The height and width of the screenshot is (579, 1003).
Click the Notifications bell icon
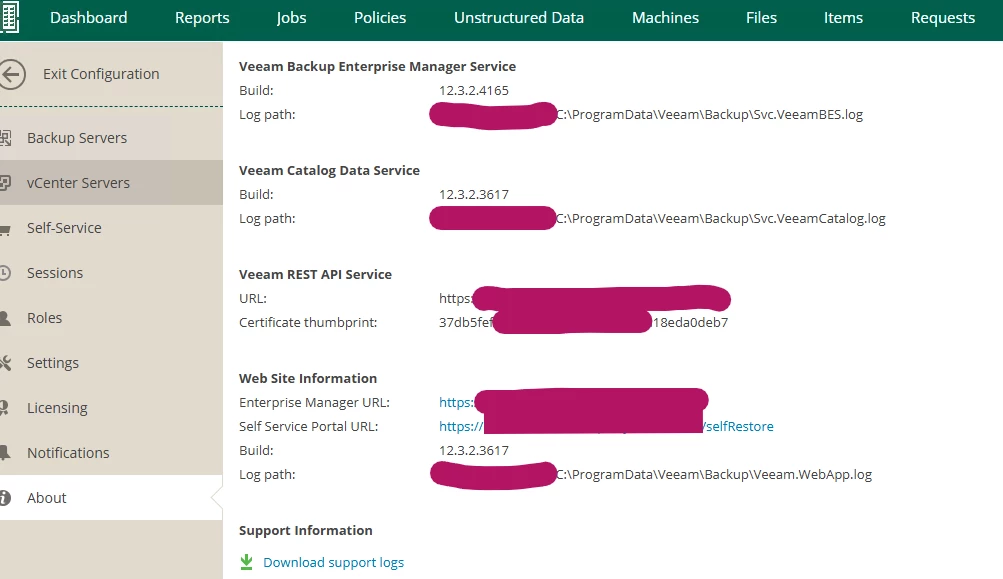5,452
